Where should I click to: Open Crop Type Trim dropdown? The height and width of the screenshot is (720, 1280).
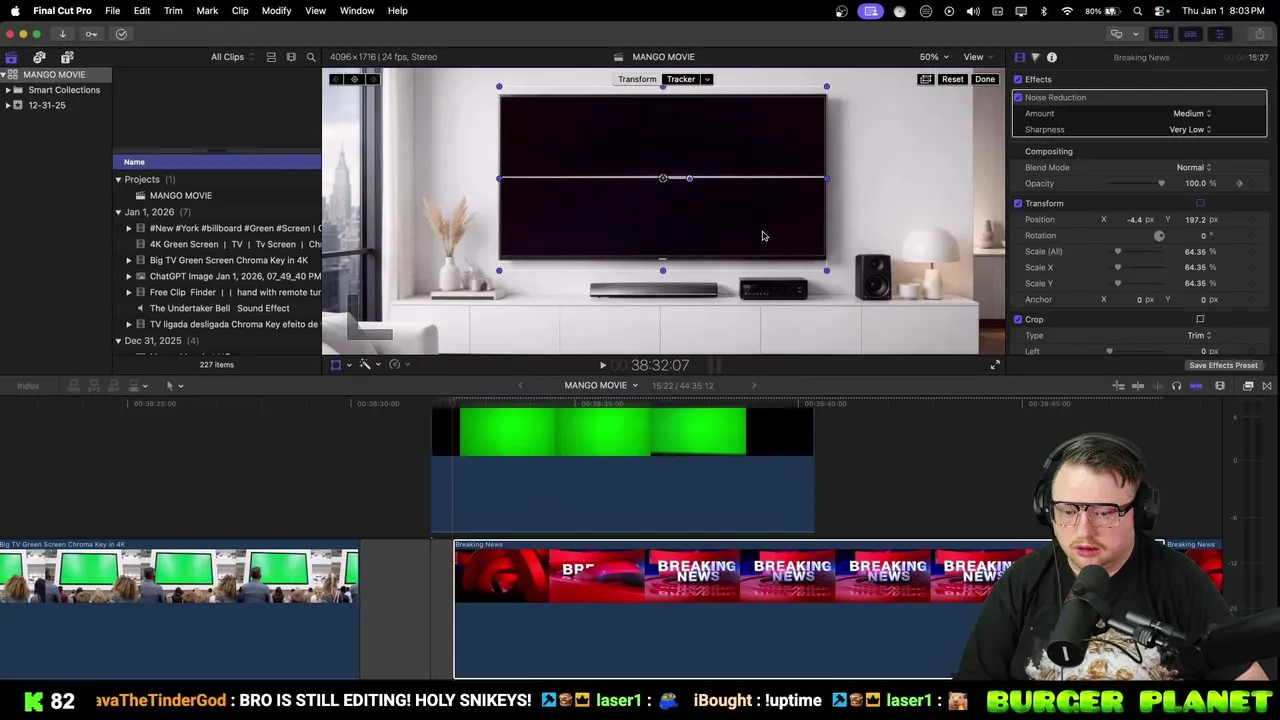click(x=1199, y=335)
